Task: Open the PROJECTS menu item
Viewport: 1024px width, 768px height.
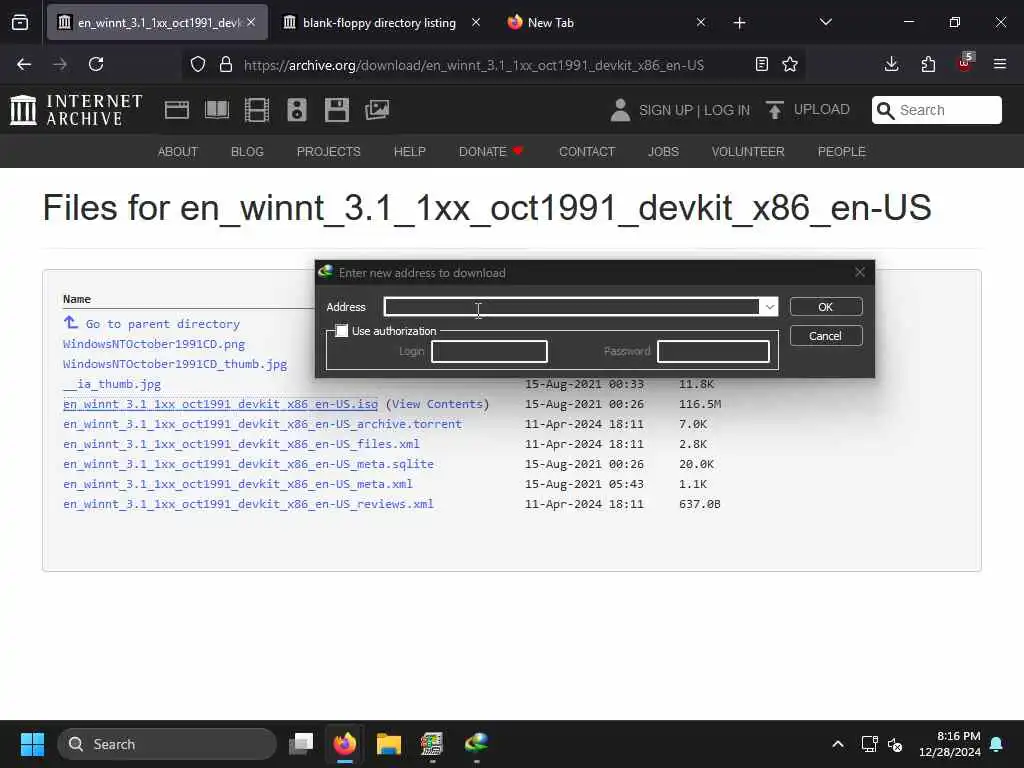Action: pos(328,152)
